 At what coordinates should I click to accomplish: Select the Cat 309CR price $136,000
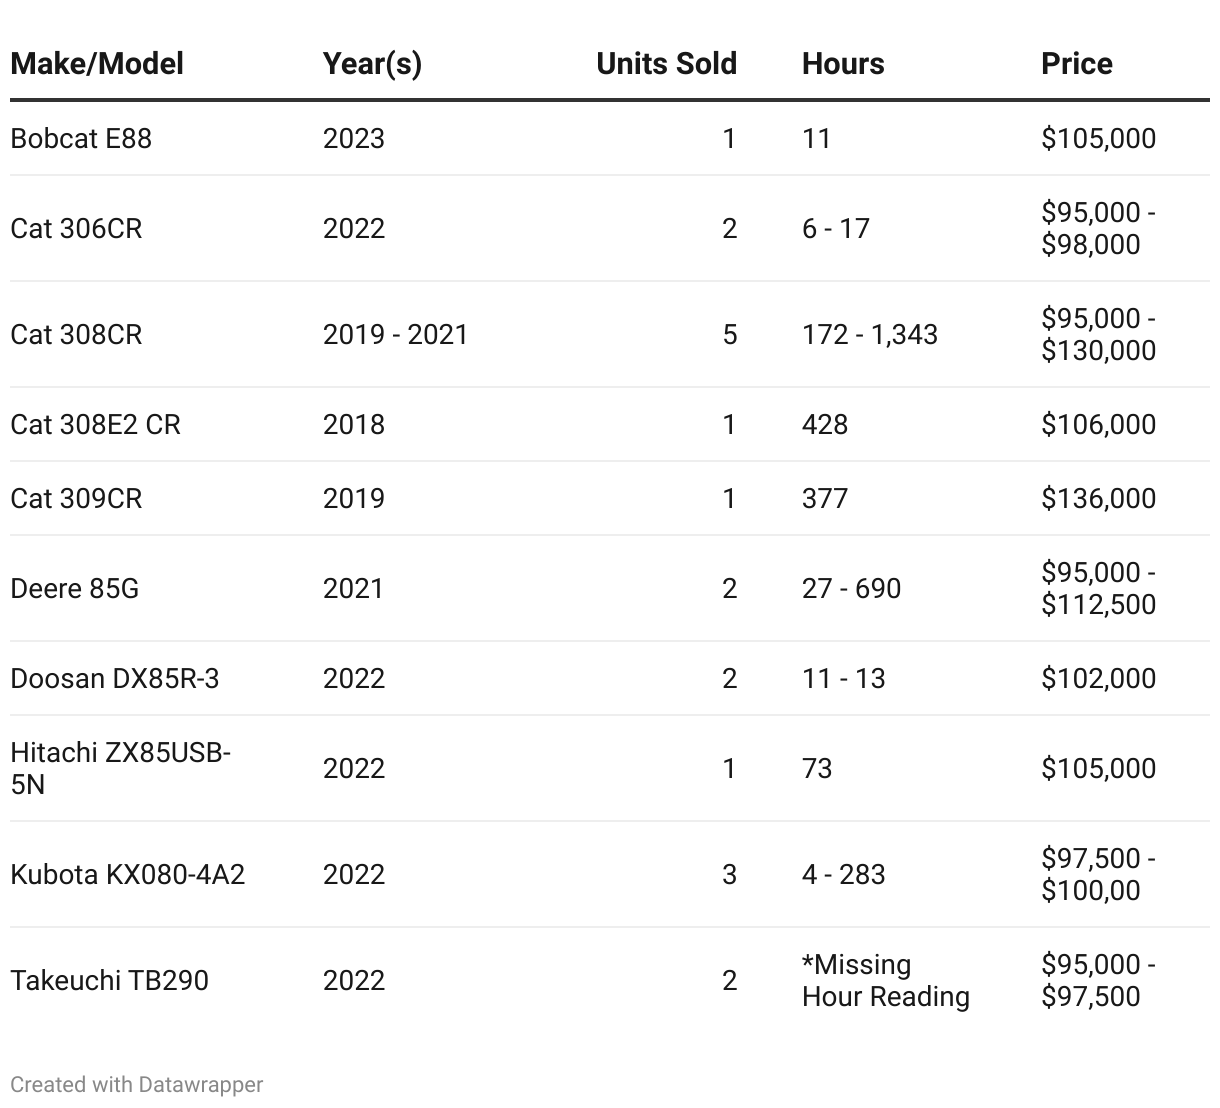(1098, 498)
